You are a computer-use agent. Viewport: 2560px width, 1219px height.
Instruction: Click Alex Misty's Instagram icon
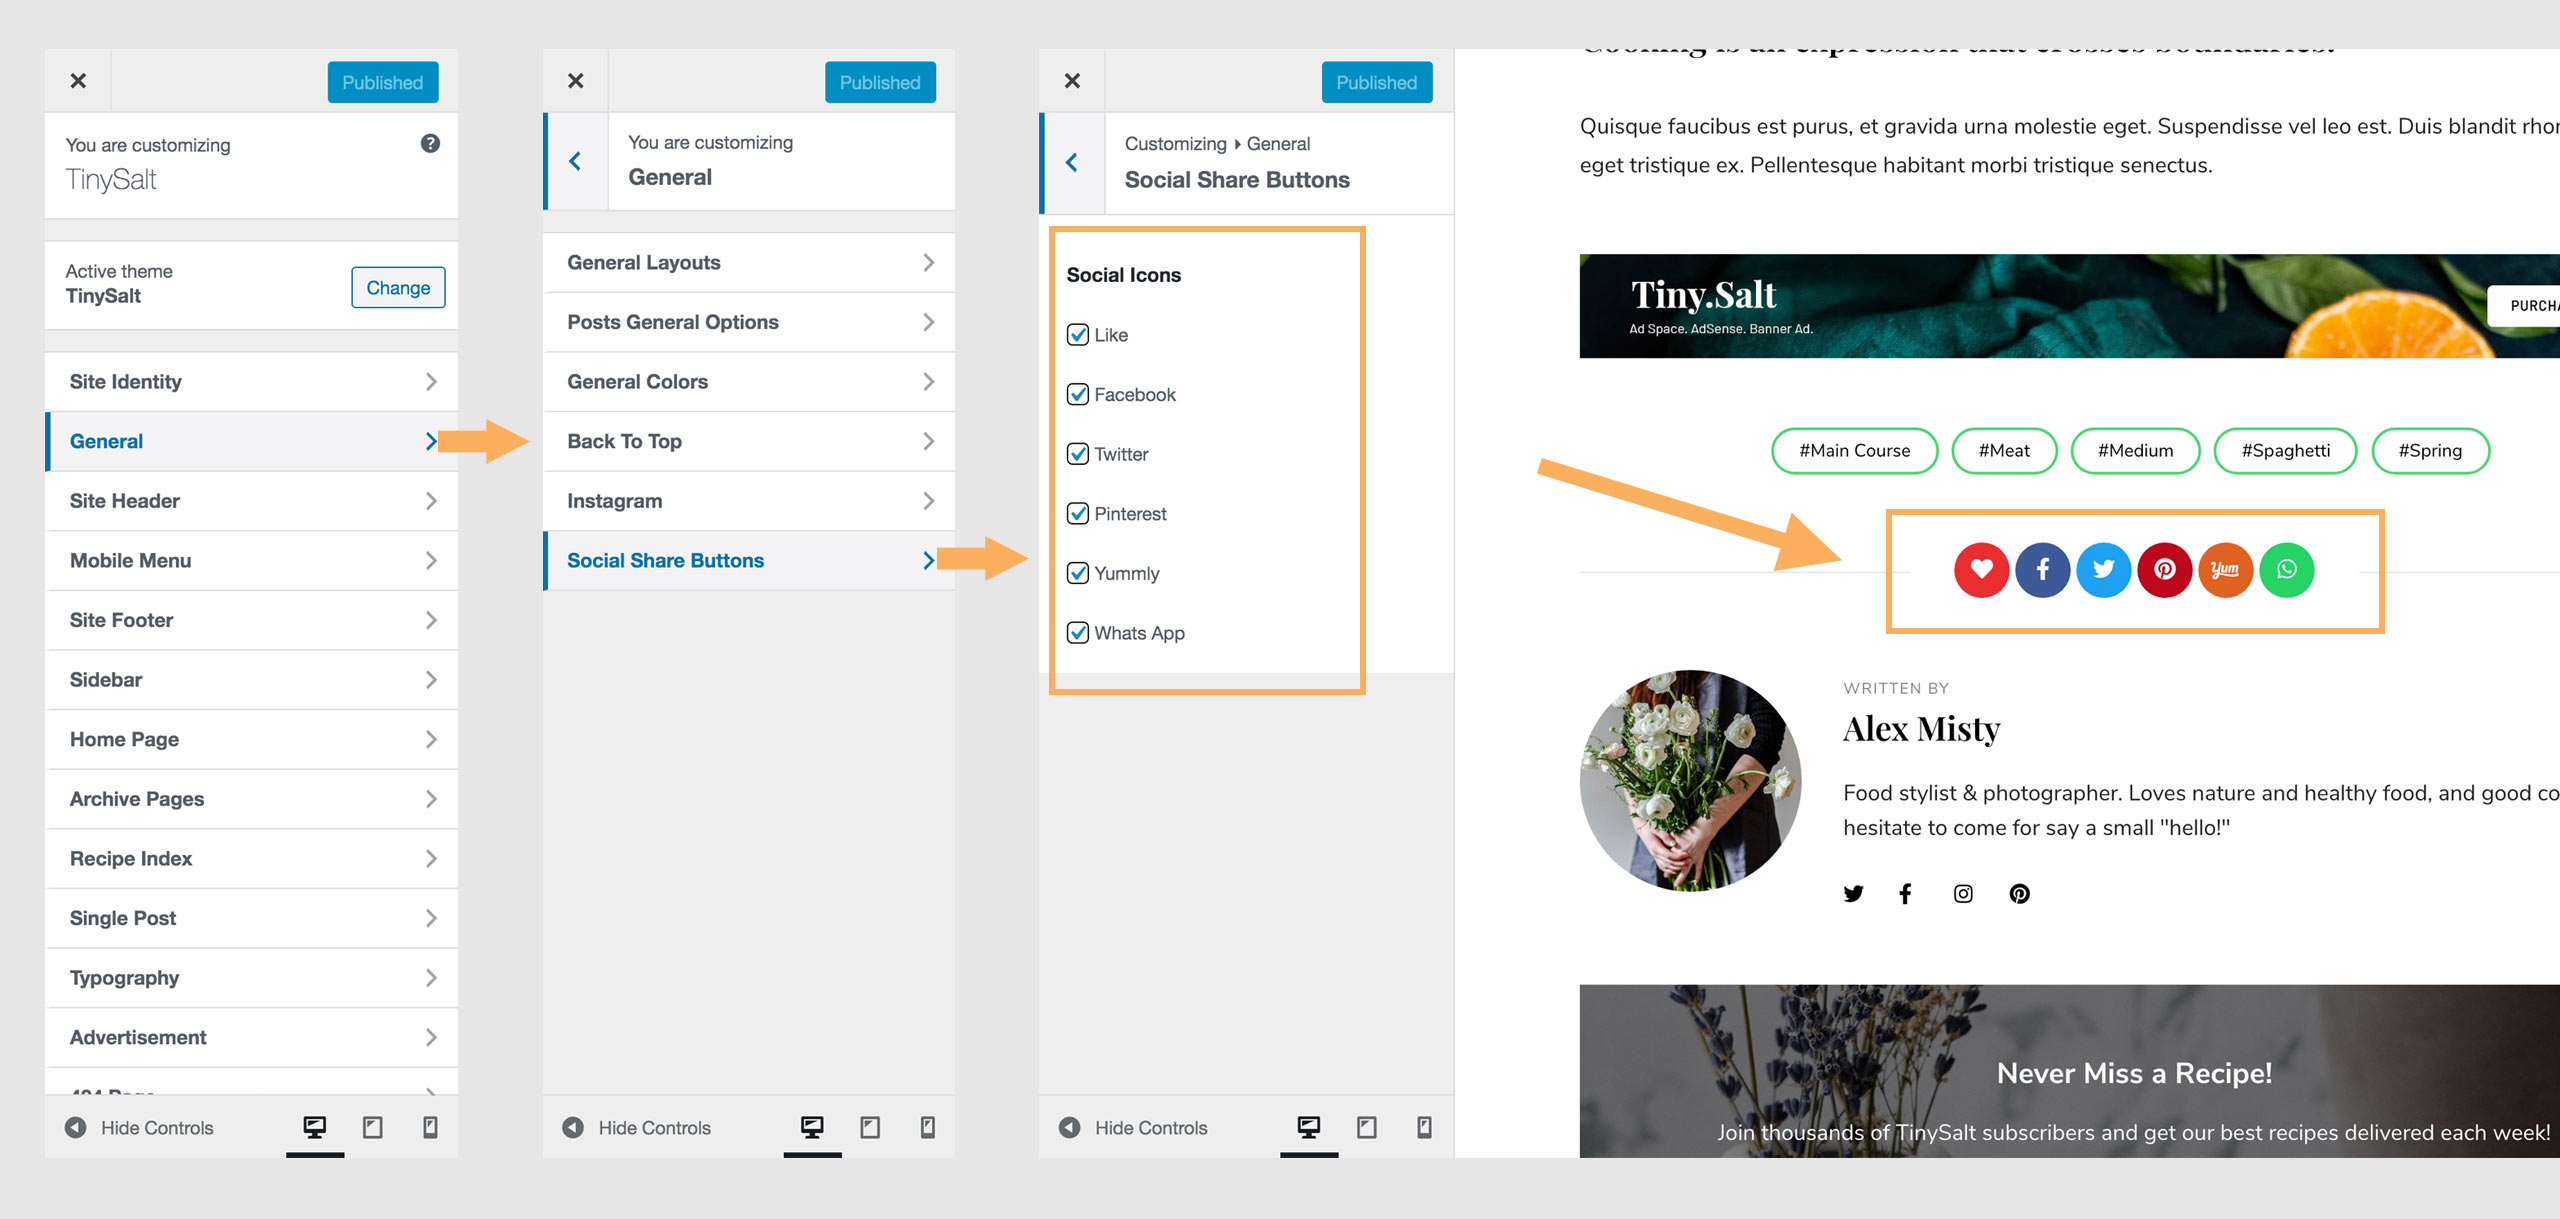pos(1962,893)
